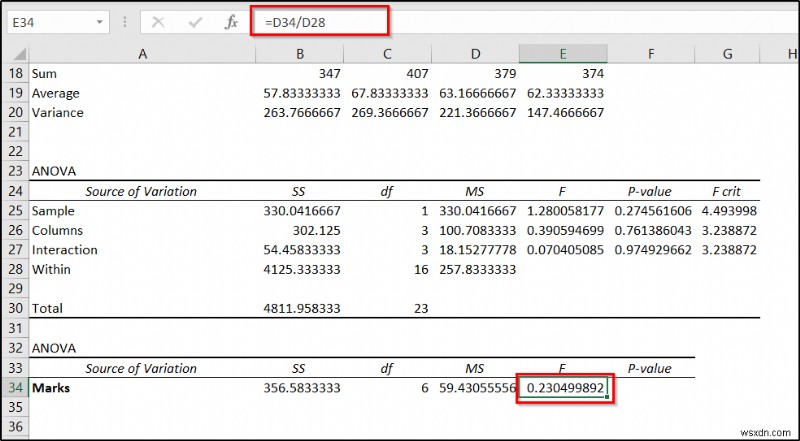The image size is (800, 441).
Task: Click Within SS value 4125.333333
Action: [302, 269]
